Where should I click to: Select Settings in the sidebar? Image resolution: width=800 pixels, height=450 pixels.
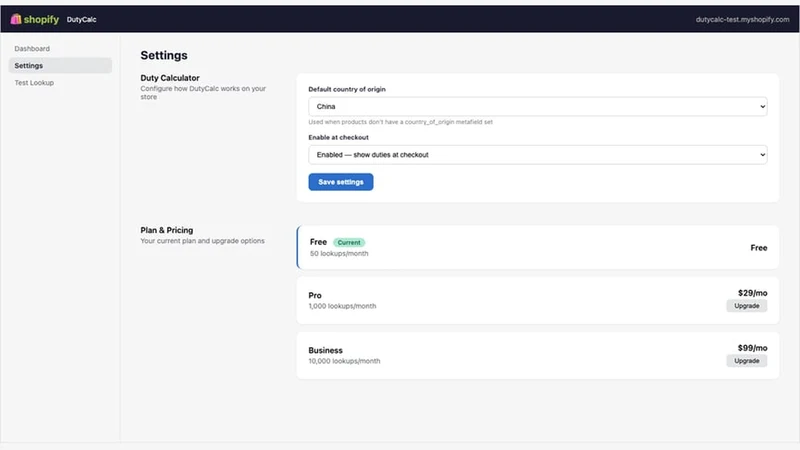coord(60,65)
